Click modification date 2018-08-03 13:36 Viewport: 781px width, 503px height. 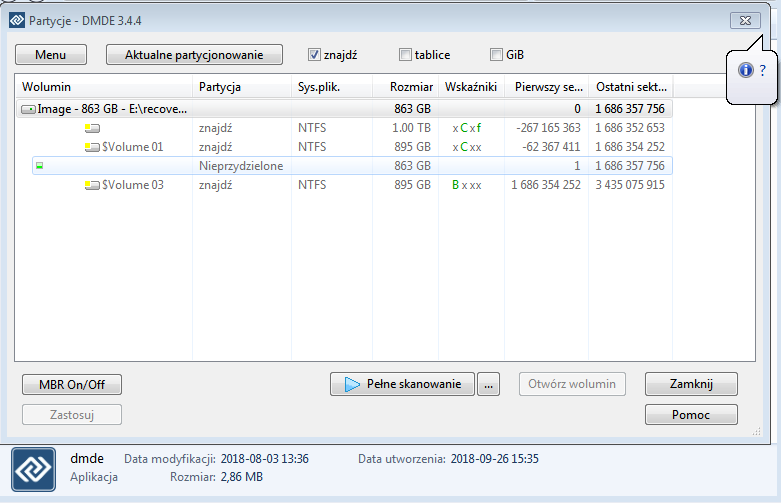(x=264, y=459)
